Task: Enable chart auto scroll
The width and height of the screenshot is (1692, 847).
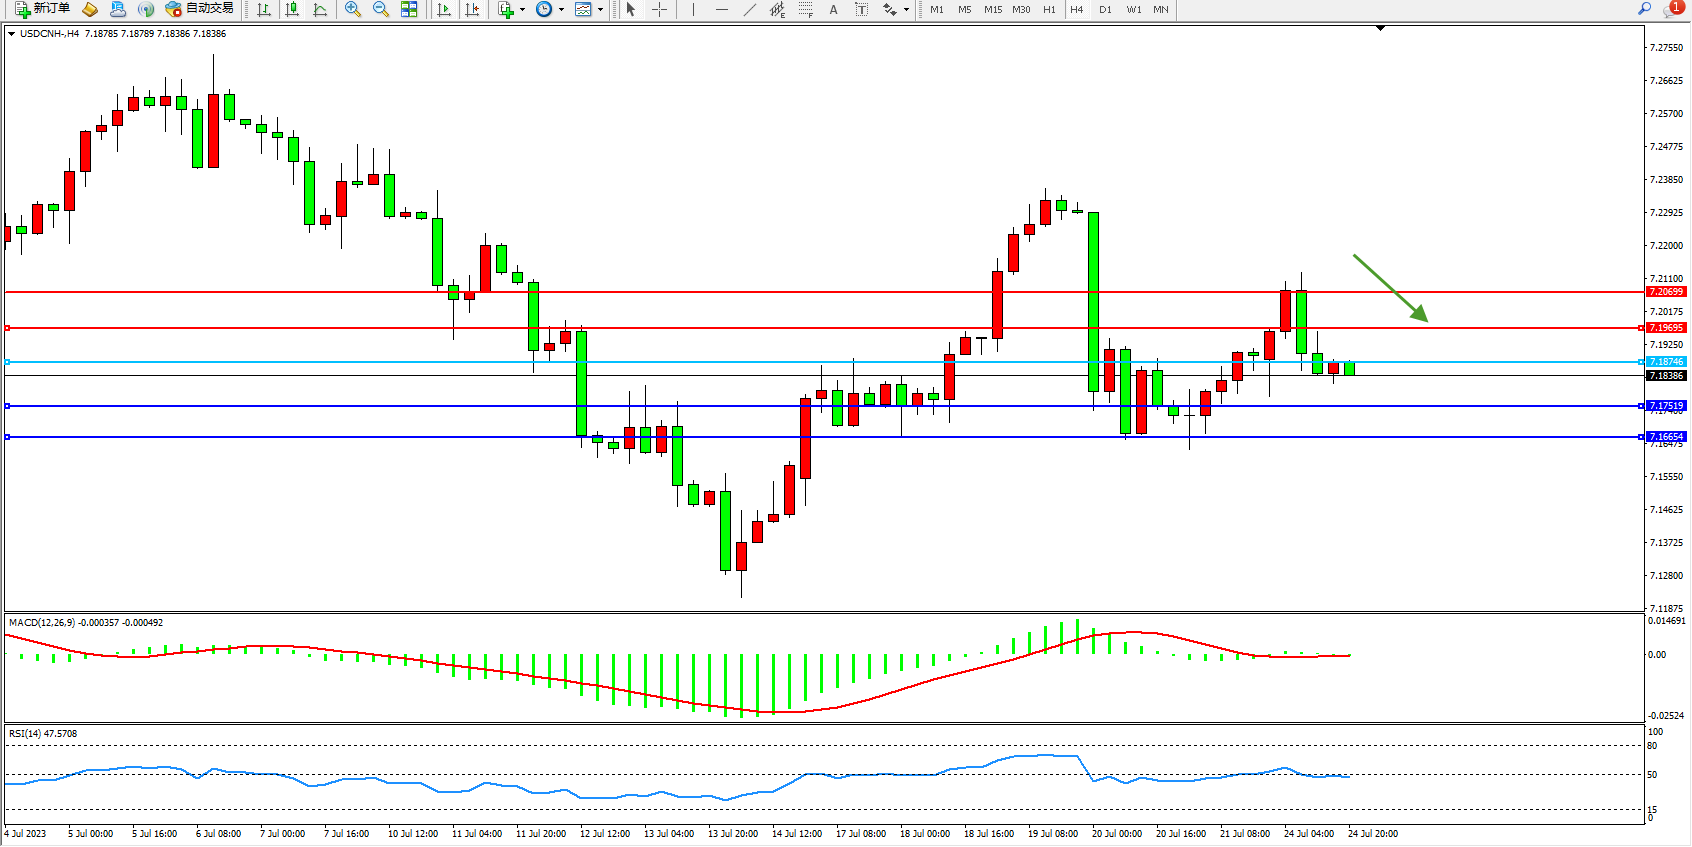Action: [444, 9]
